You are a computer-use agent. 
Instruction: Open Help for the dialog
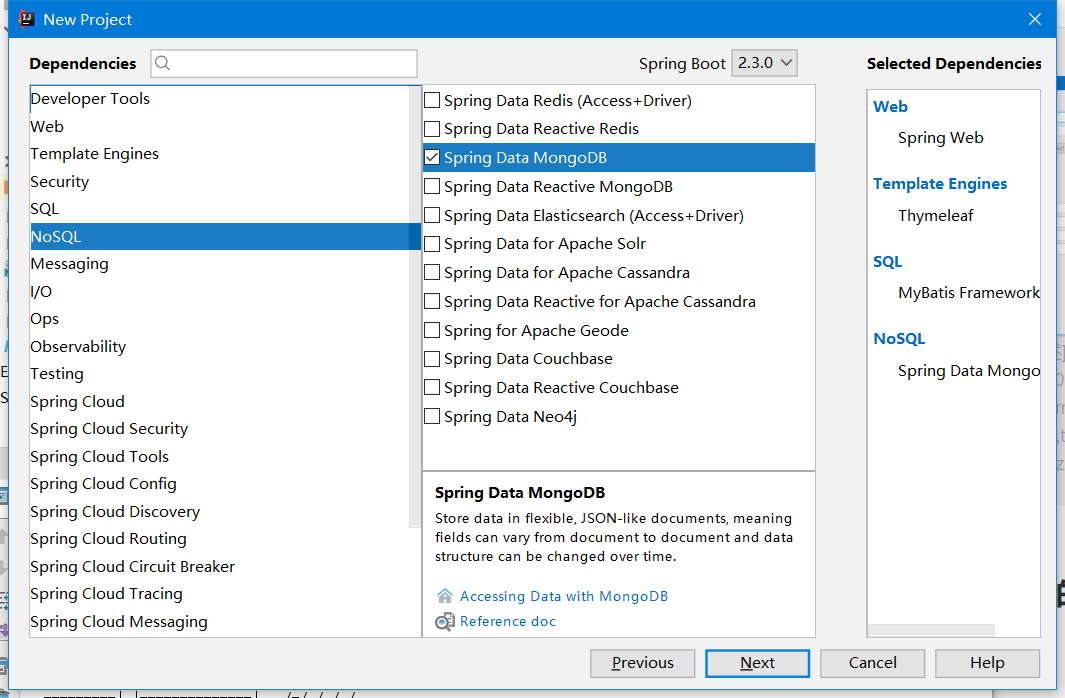pos(987,663)
